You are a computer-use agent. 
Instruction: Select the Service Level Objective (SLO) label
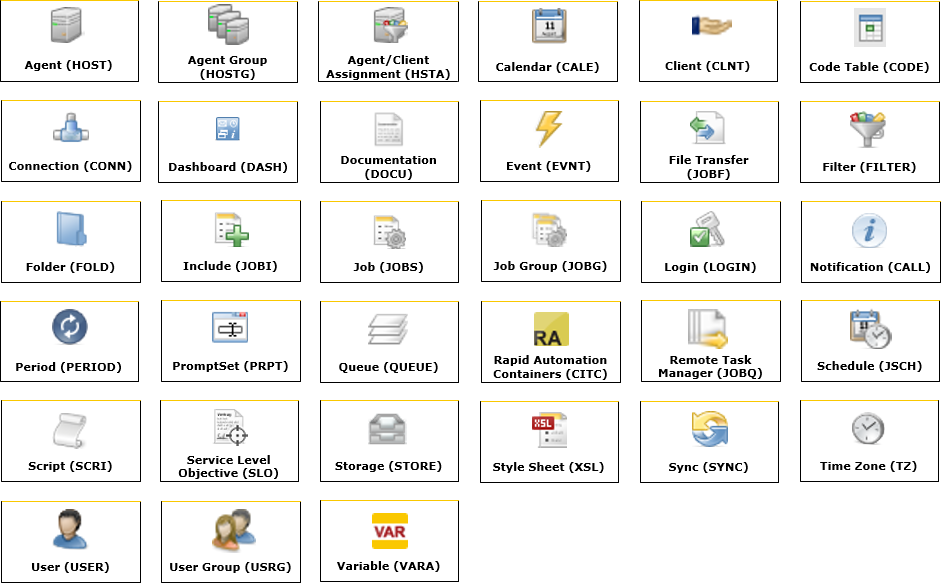229,467
